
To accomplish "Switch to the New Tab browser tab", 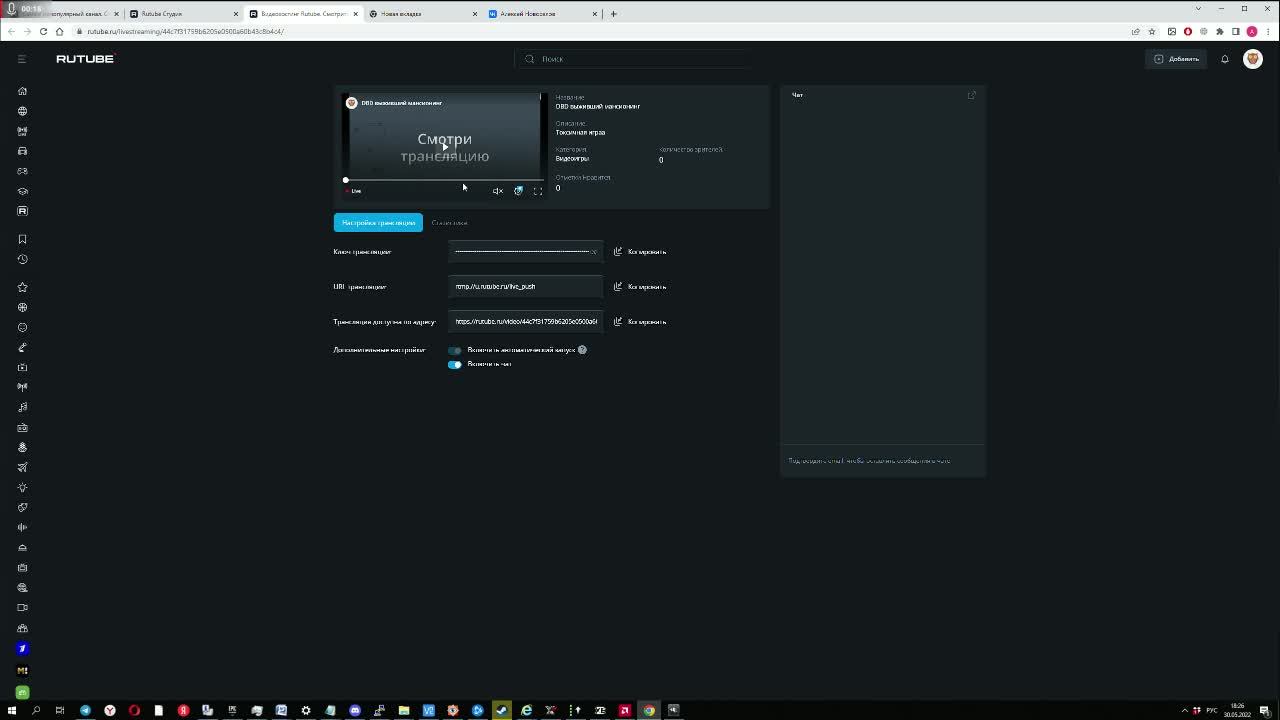I will 422,14.
